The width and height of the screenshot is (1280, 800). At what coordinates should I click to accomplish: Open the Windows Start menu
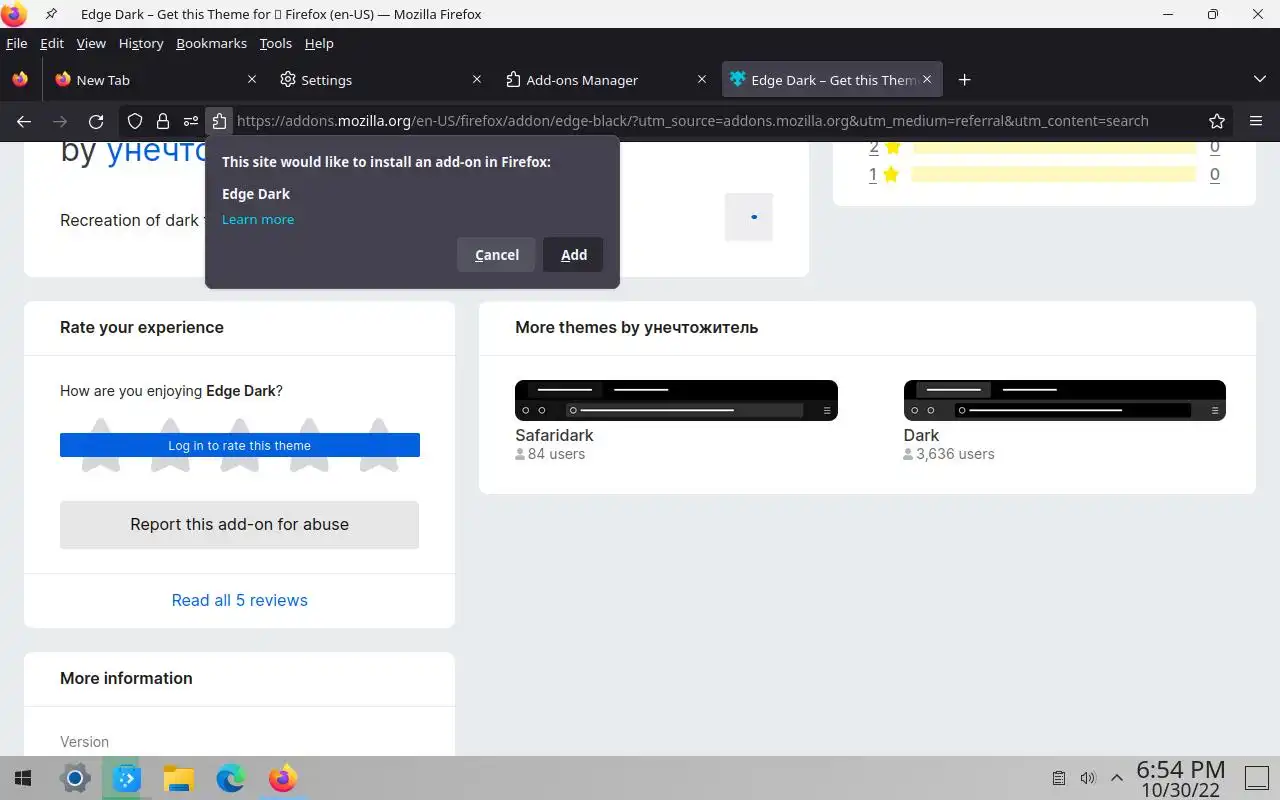(23, 778)
